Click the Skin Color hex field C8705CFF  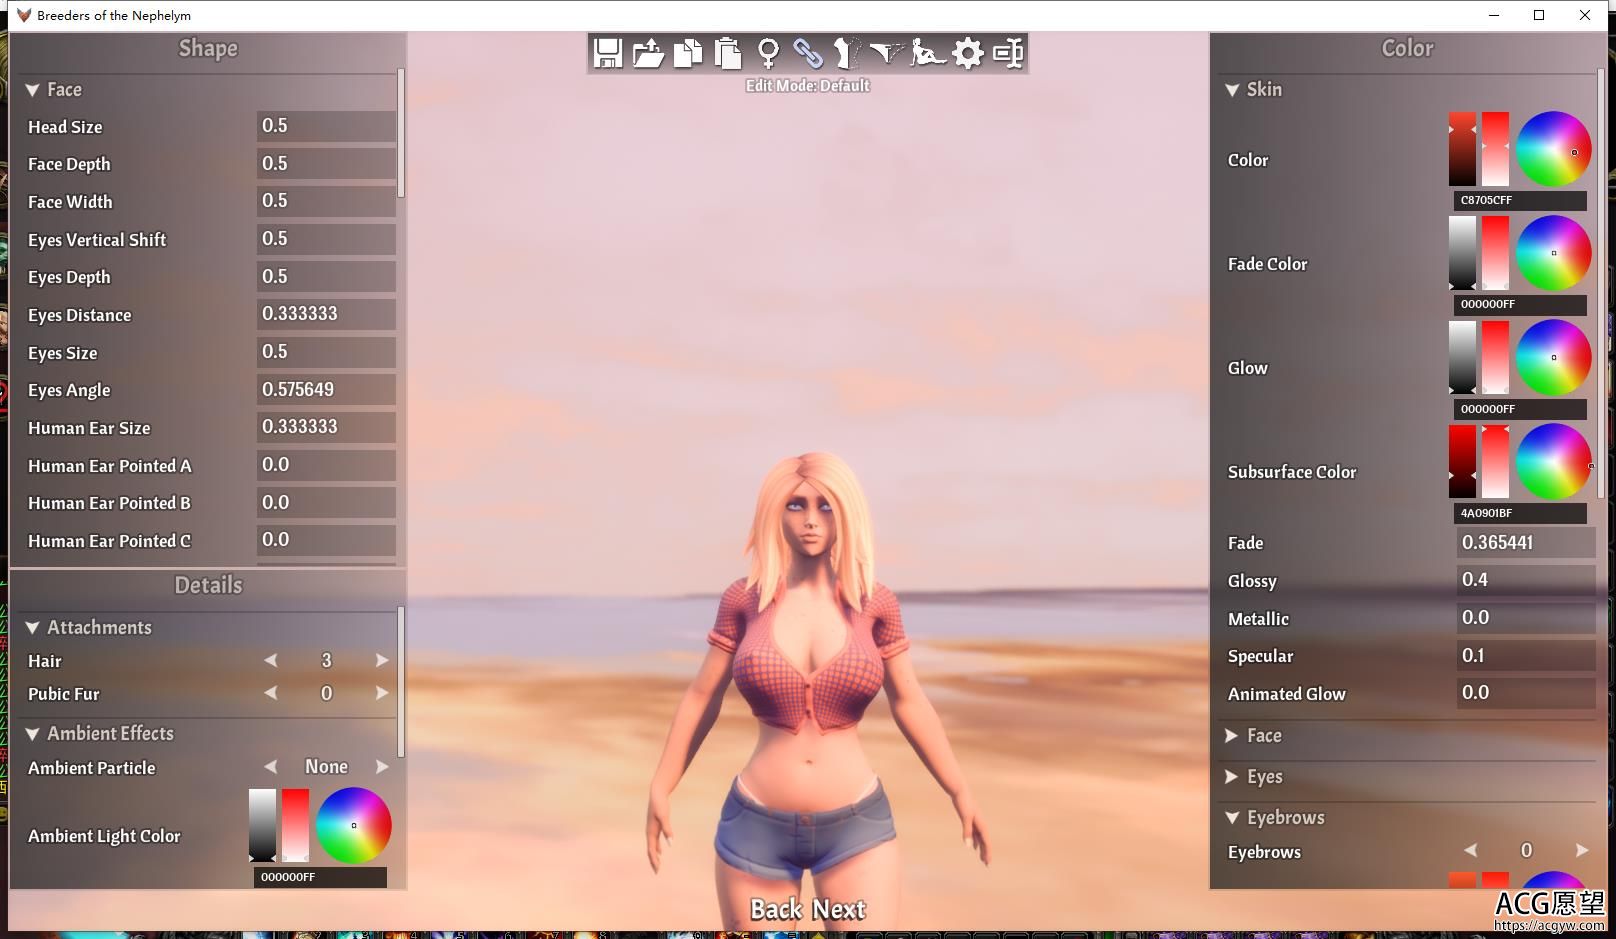click(x=1520, y=200)
